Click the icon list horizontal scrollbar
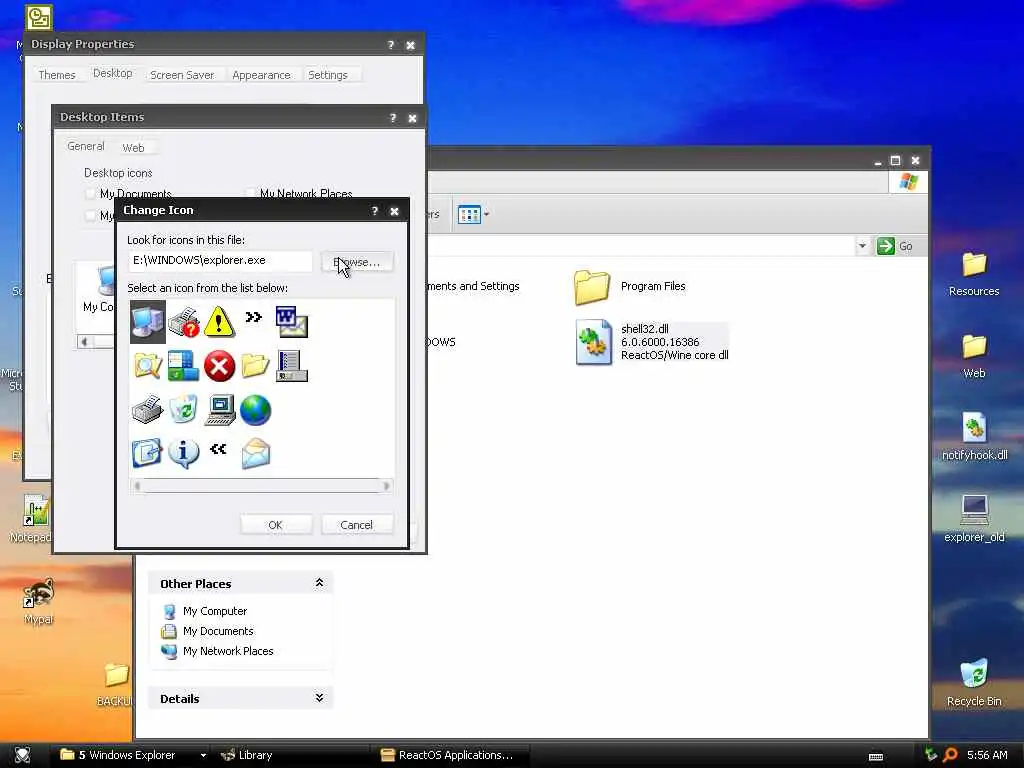1024x768 pixels. pyautogui.click(x=261, y=486)
